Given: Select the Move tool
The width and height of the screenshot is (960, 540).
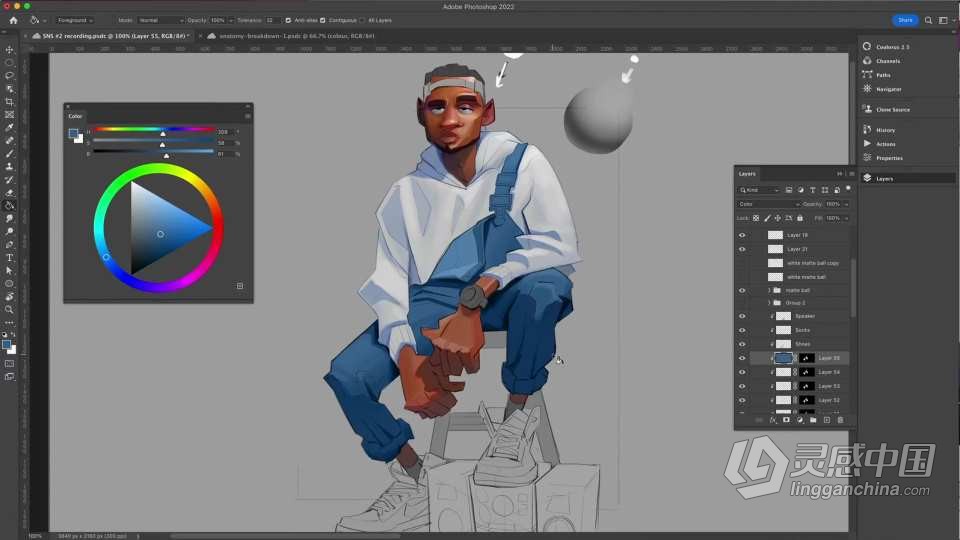Looking at the screenshot, I should coord(9,50).
